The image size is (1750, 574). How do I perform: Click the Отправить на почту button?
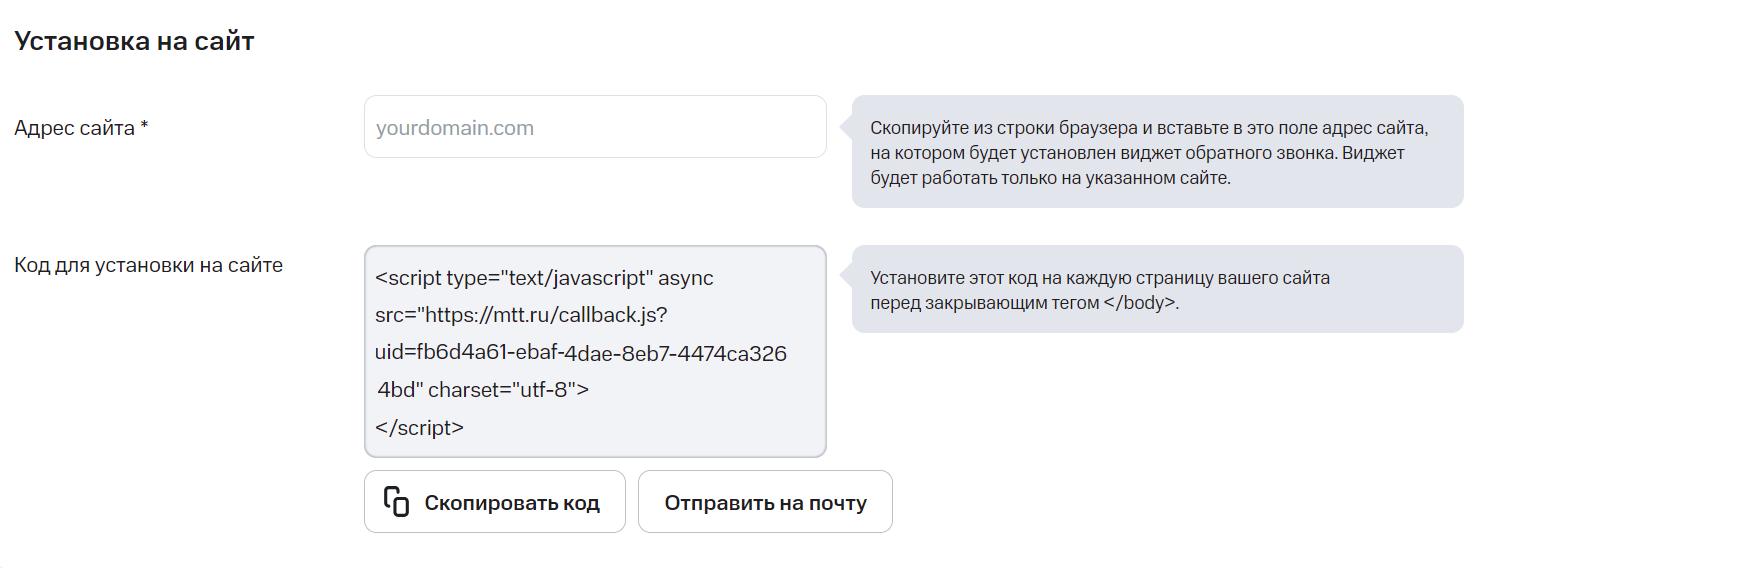[765, 502]
